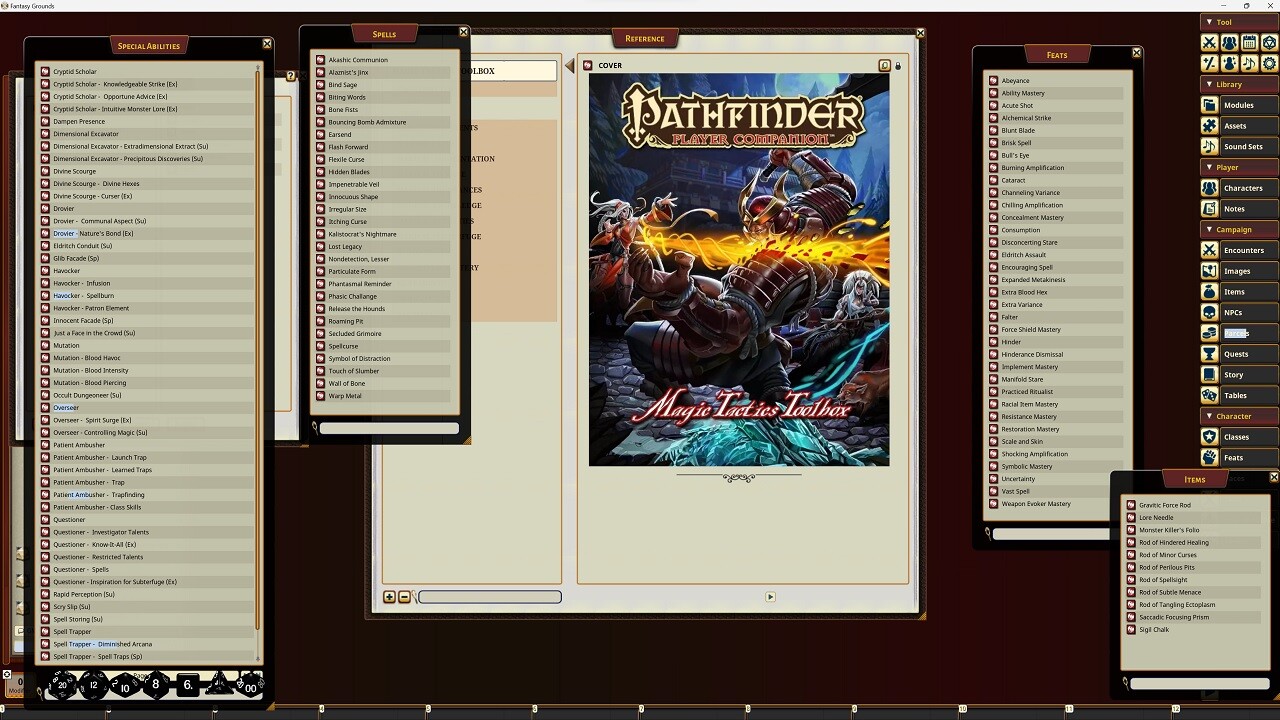Select Bind Sage in the Spells list
Viewport: 1280px width, 720px height.
pos(344,84)
